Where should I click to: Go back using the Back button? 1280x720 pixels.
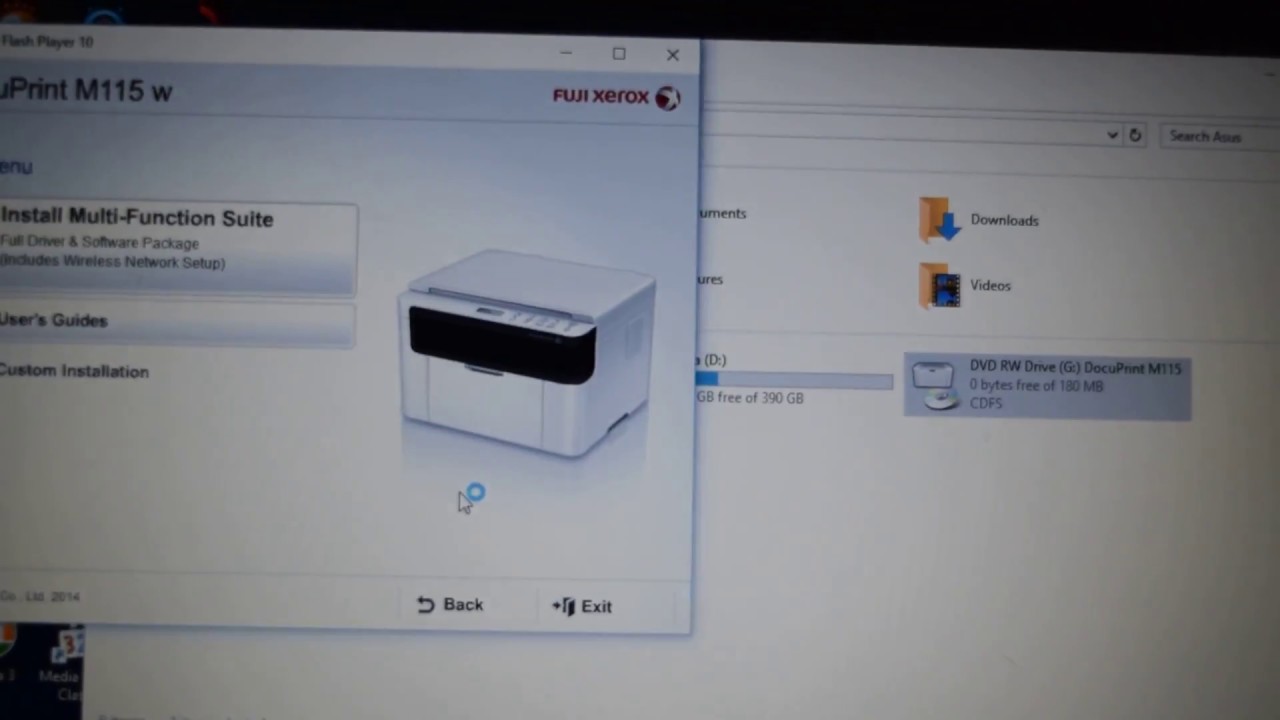click(x=450, y=605)
